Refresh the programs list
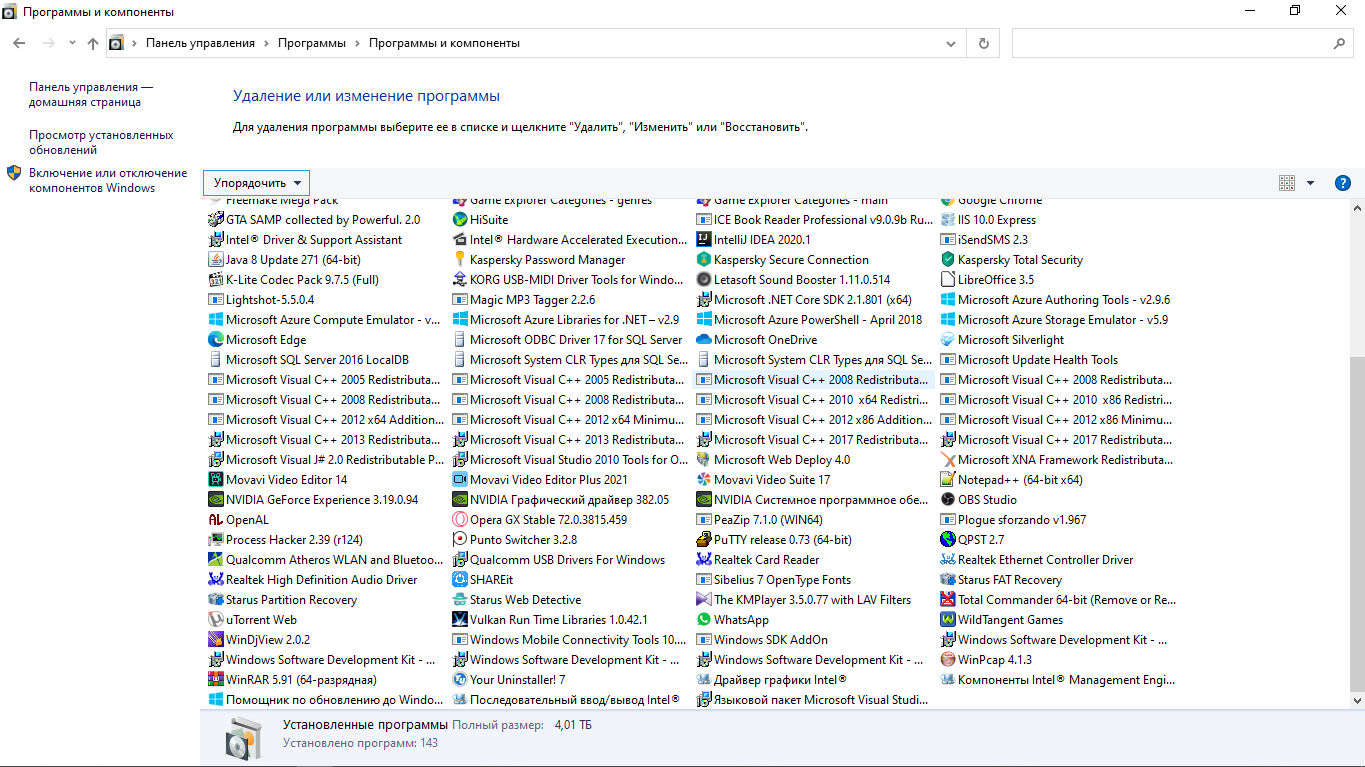Image resolution: width=1365 pixels, height=767 pixels. pyautogui.click(x=984, y=44)
